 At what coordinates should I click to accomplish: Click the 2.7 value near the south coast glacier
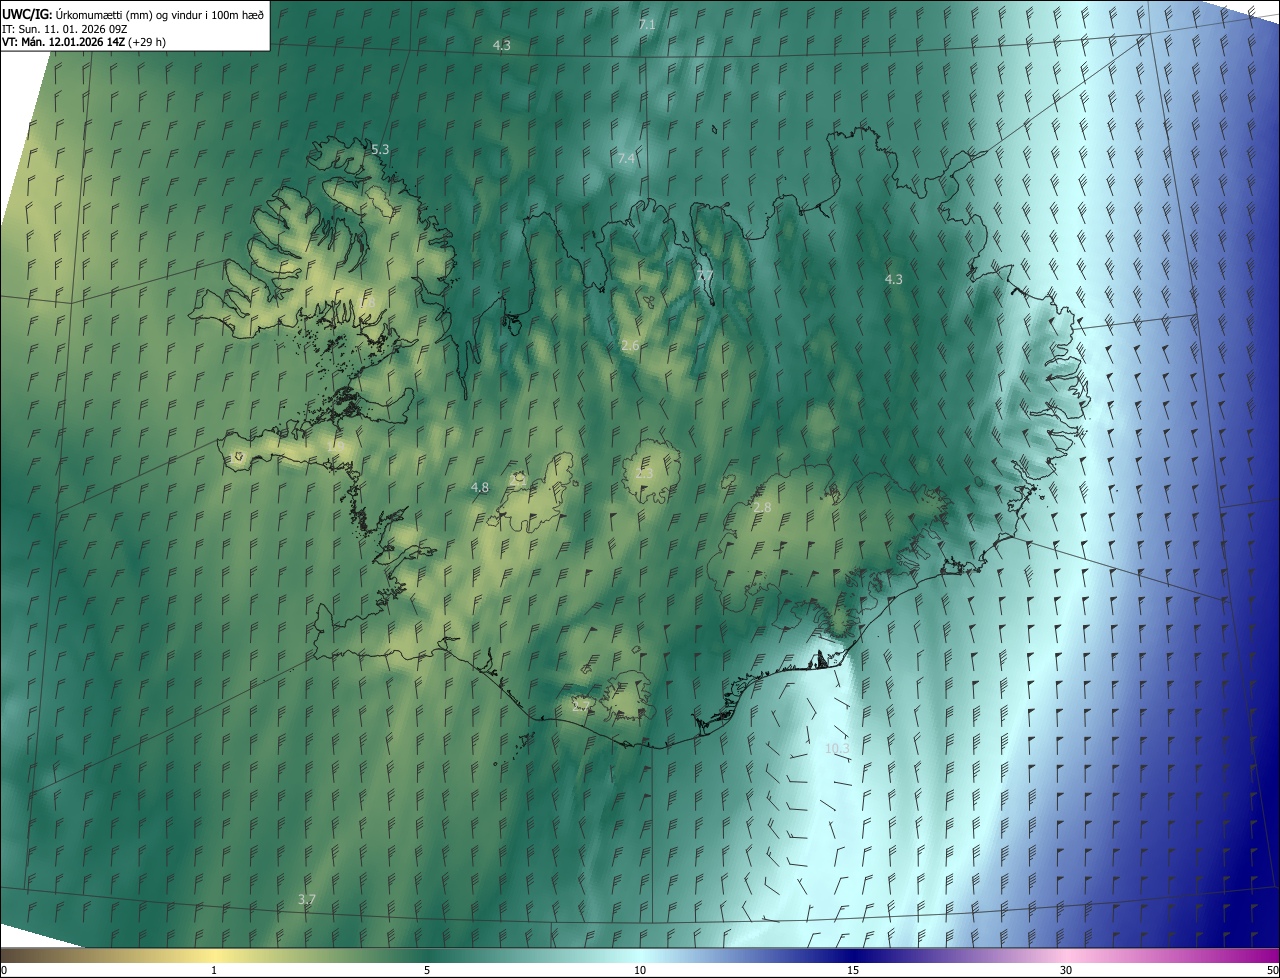(580, 705)
